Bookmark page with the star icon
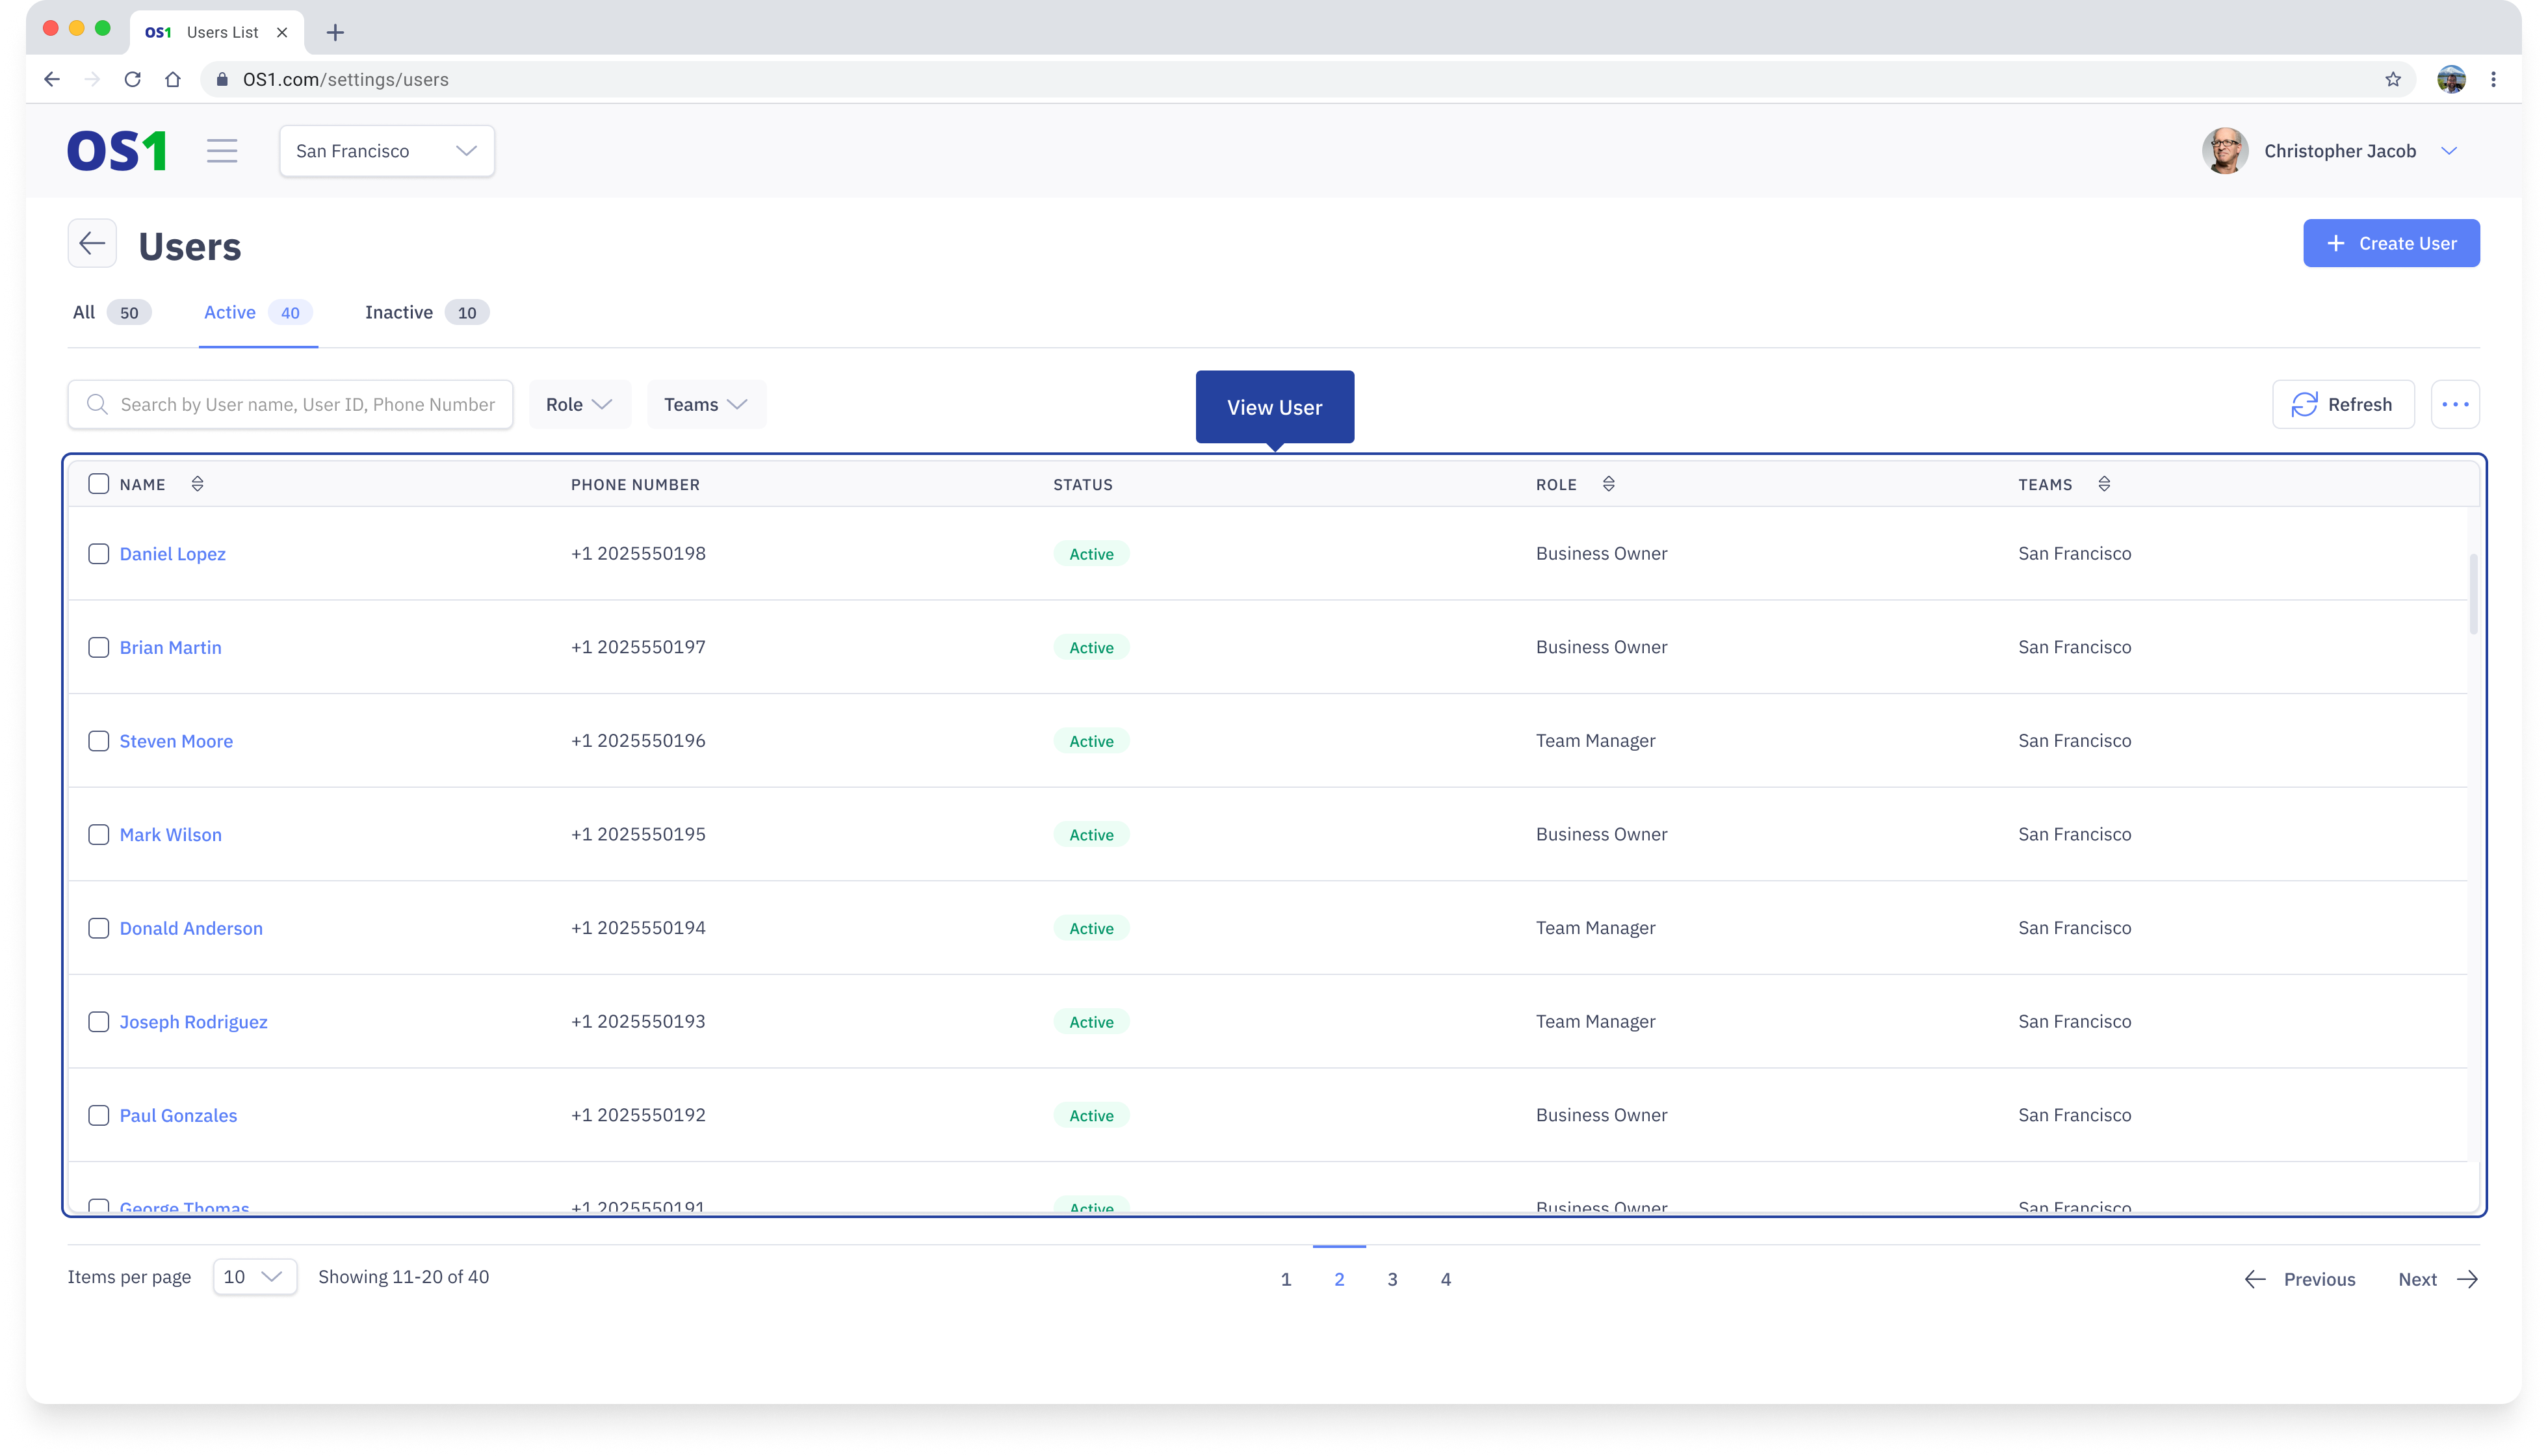The image size is (2548, 1456). (x=2393, y=79)
